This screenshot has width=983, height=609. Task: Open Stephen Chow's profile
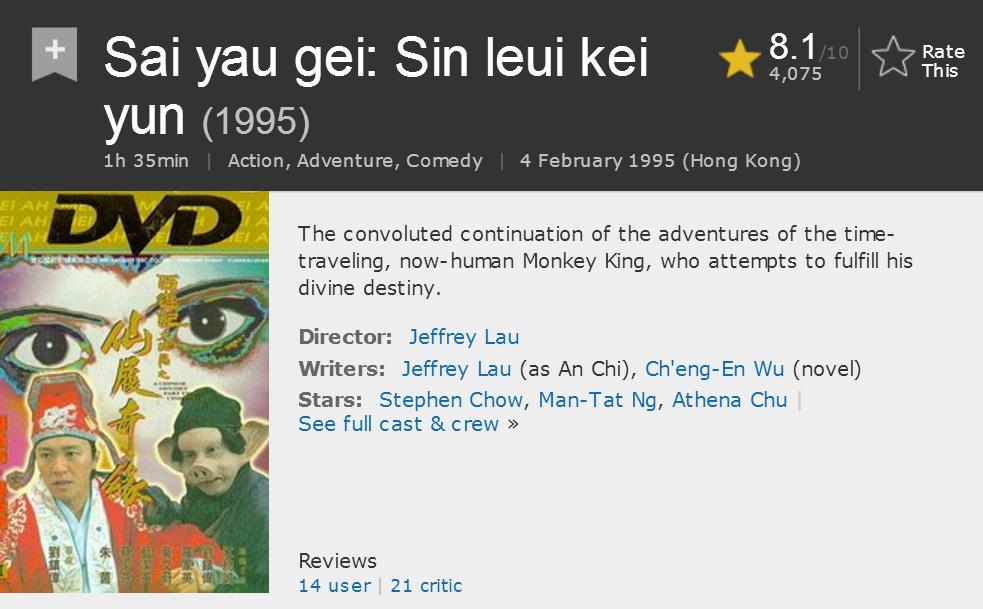(x=450, y=400)
